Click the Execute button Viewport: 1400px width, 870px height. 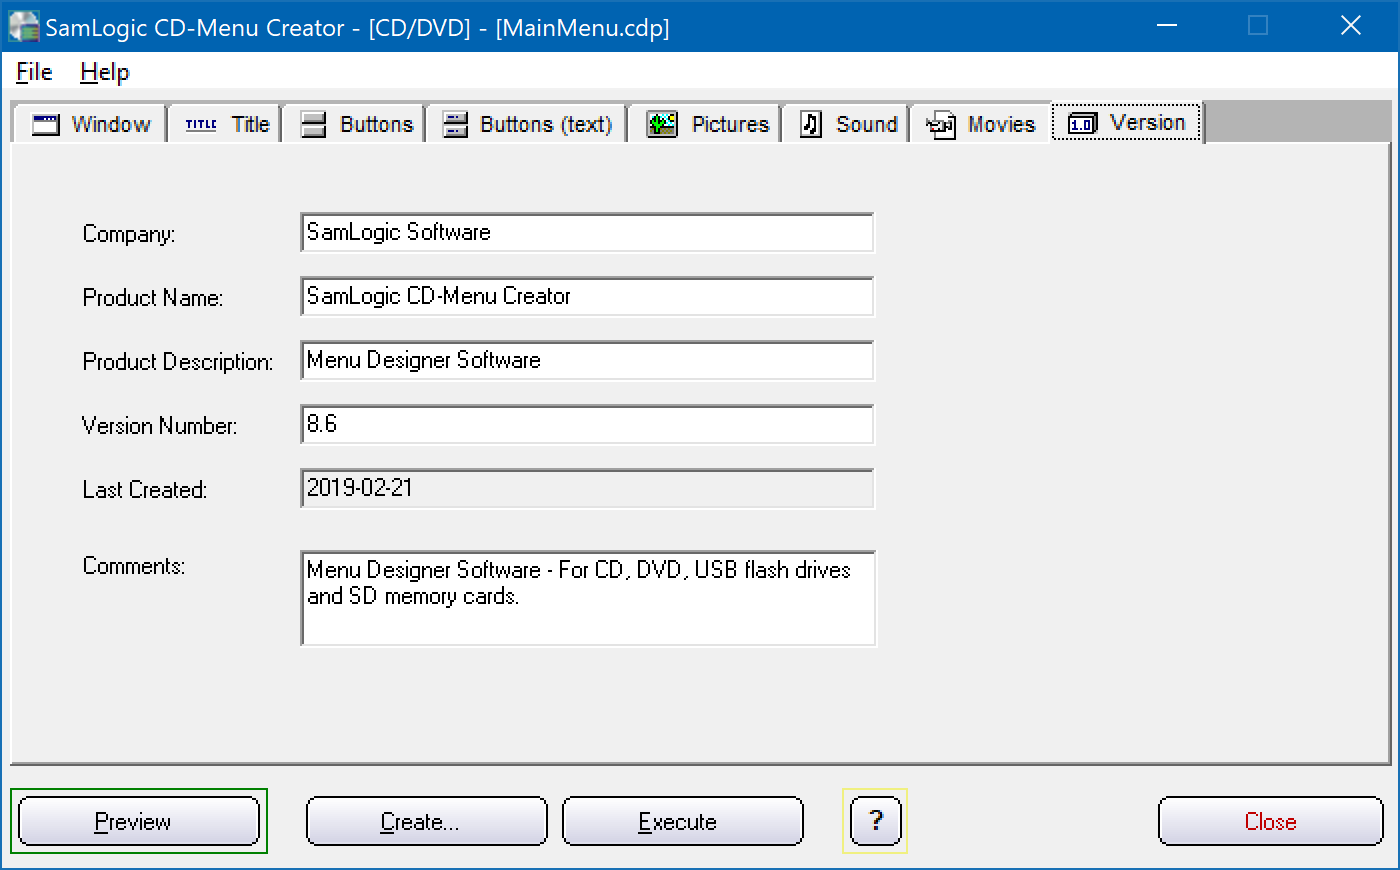[x=683, y=821]
